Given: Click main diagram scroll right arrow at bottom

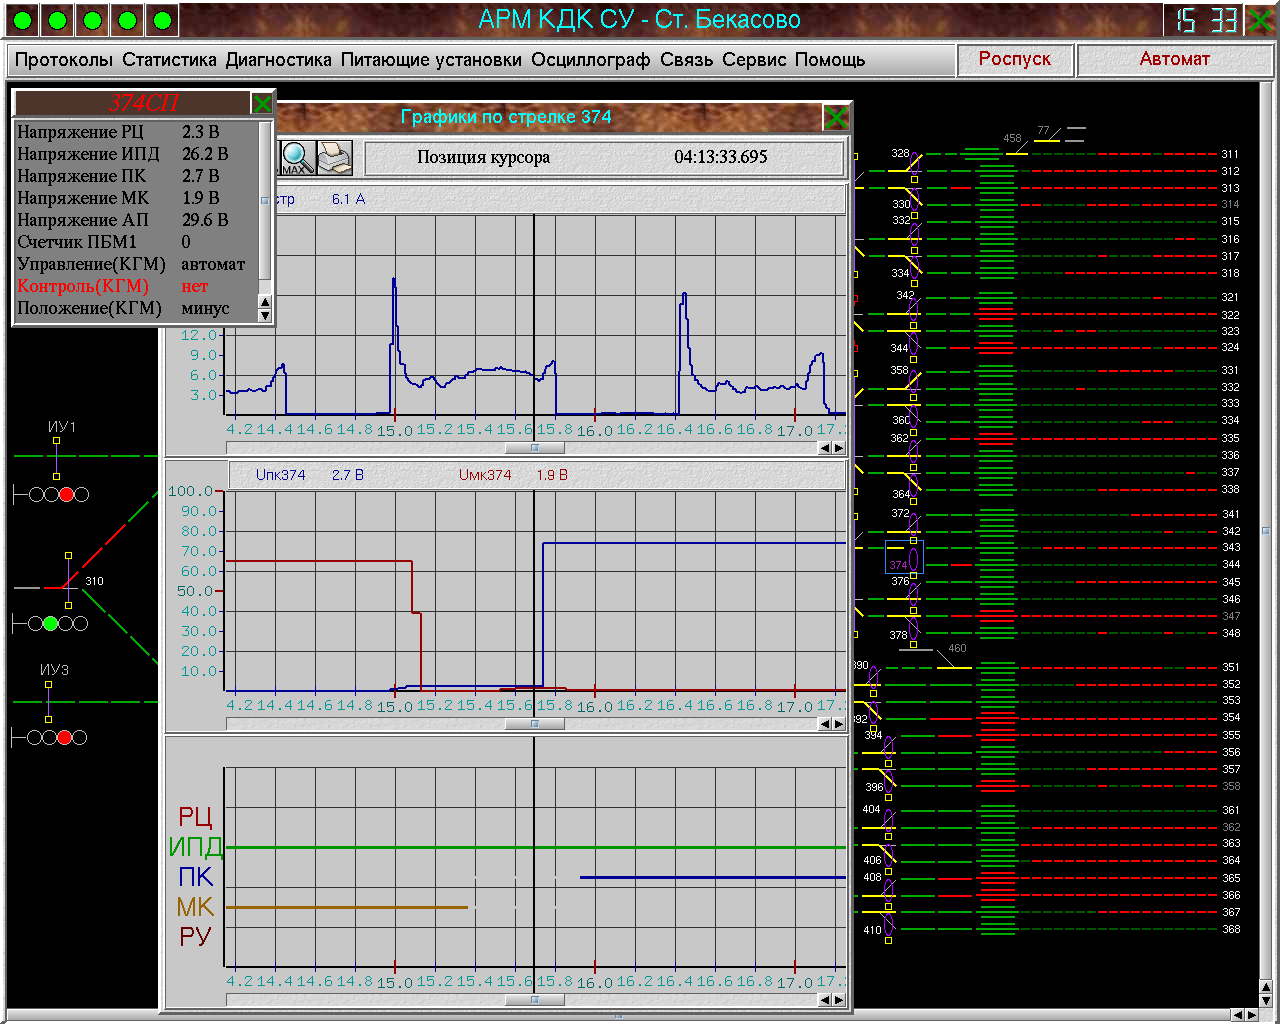Looking at the screenshot, I should point(1251,1015).
